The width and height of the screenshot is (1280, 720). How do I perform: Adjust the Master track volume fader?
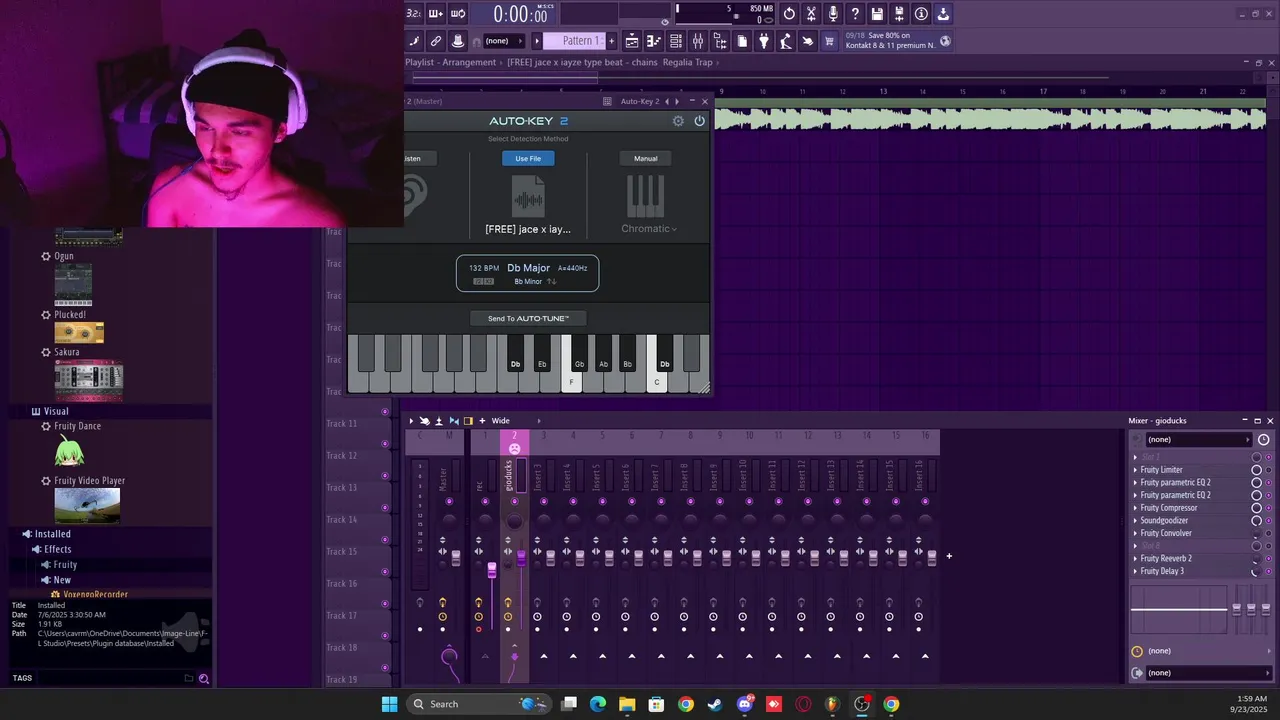point(456,557)
